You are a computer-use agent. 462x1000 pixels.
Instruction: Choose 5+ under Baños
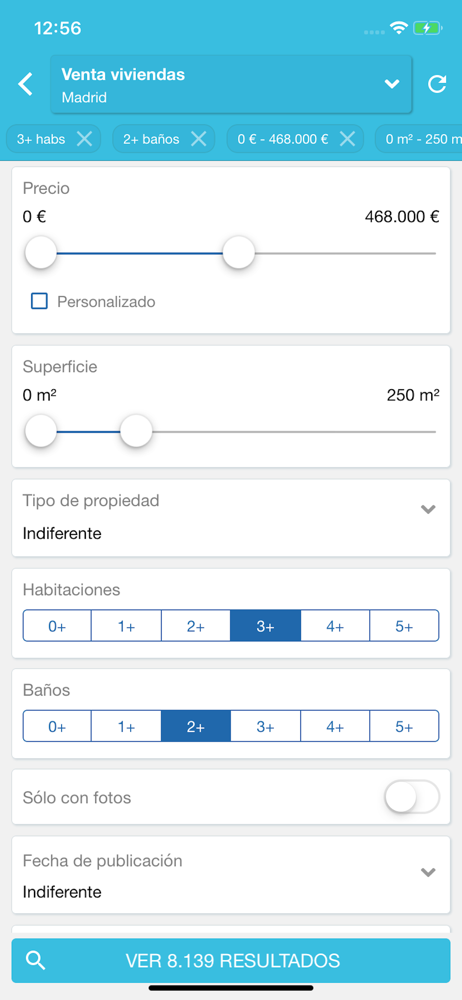click(404, 726)
